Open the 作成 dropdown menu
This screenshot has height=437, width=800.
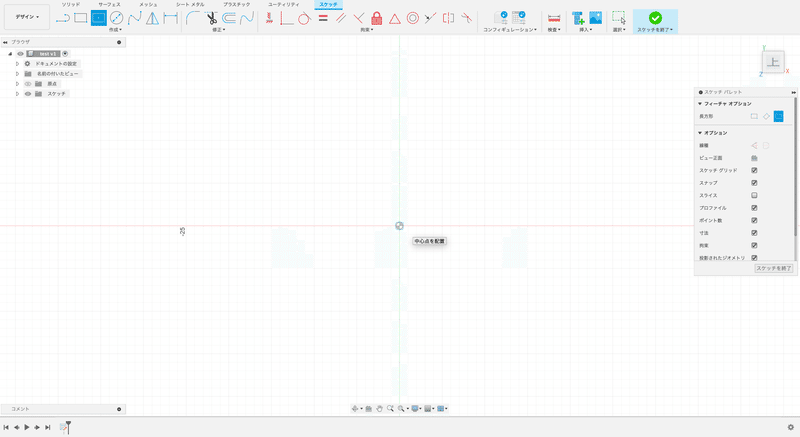[x=115, y=30]
